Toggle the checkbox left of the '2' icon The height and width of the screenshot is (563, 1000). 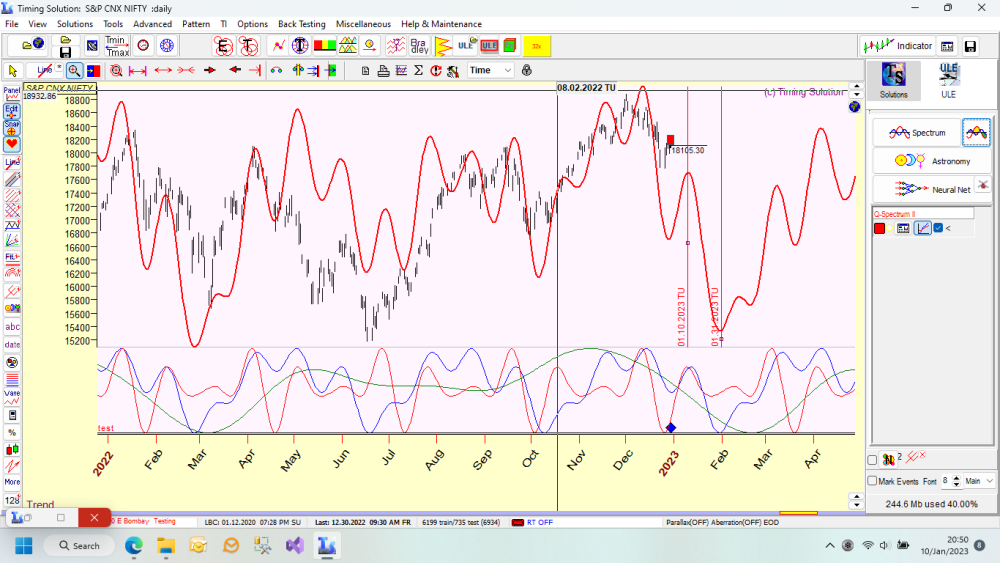(x=872, y=459)
